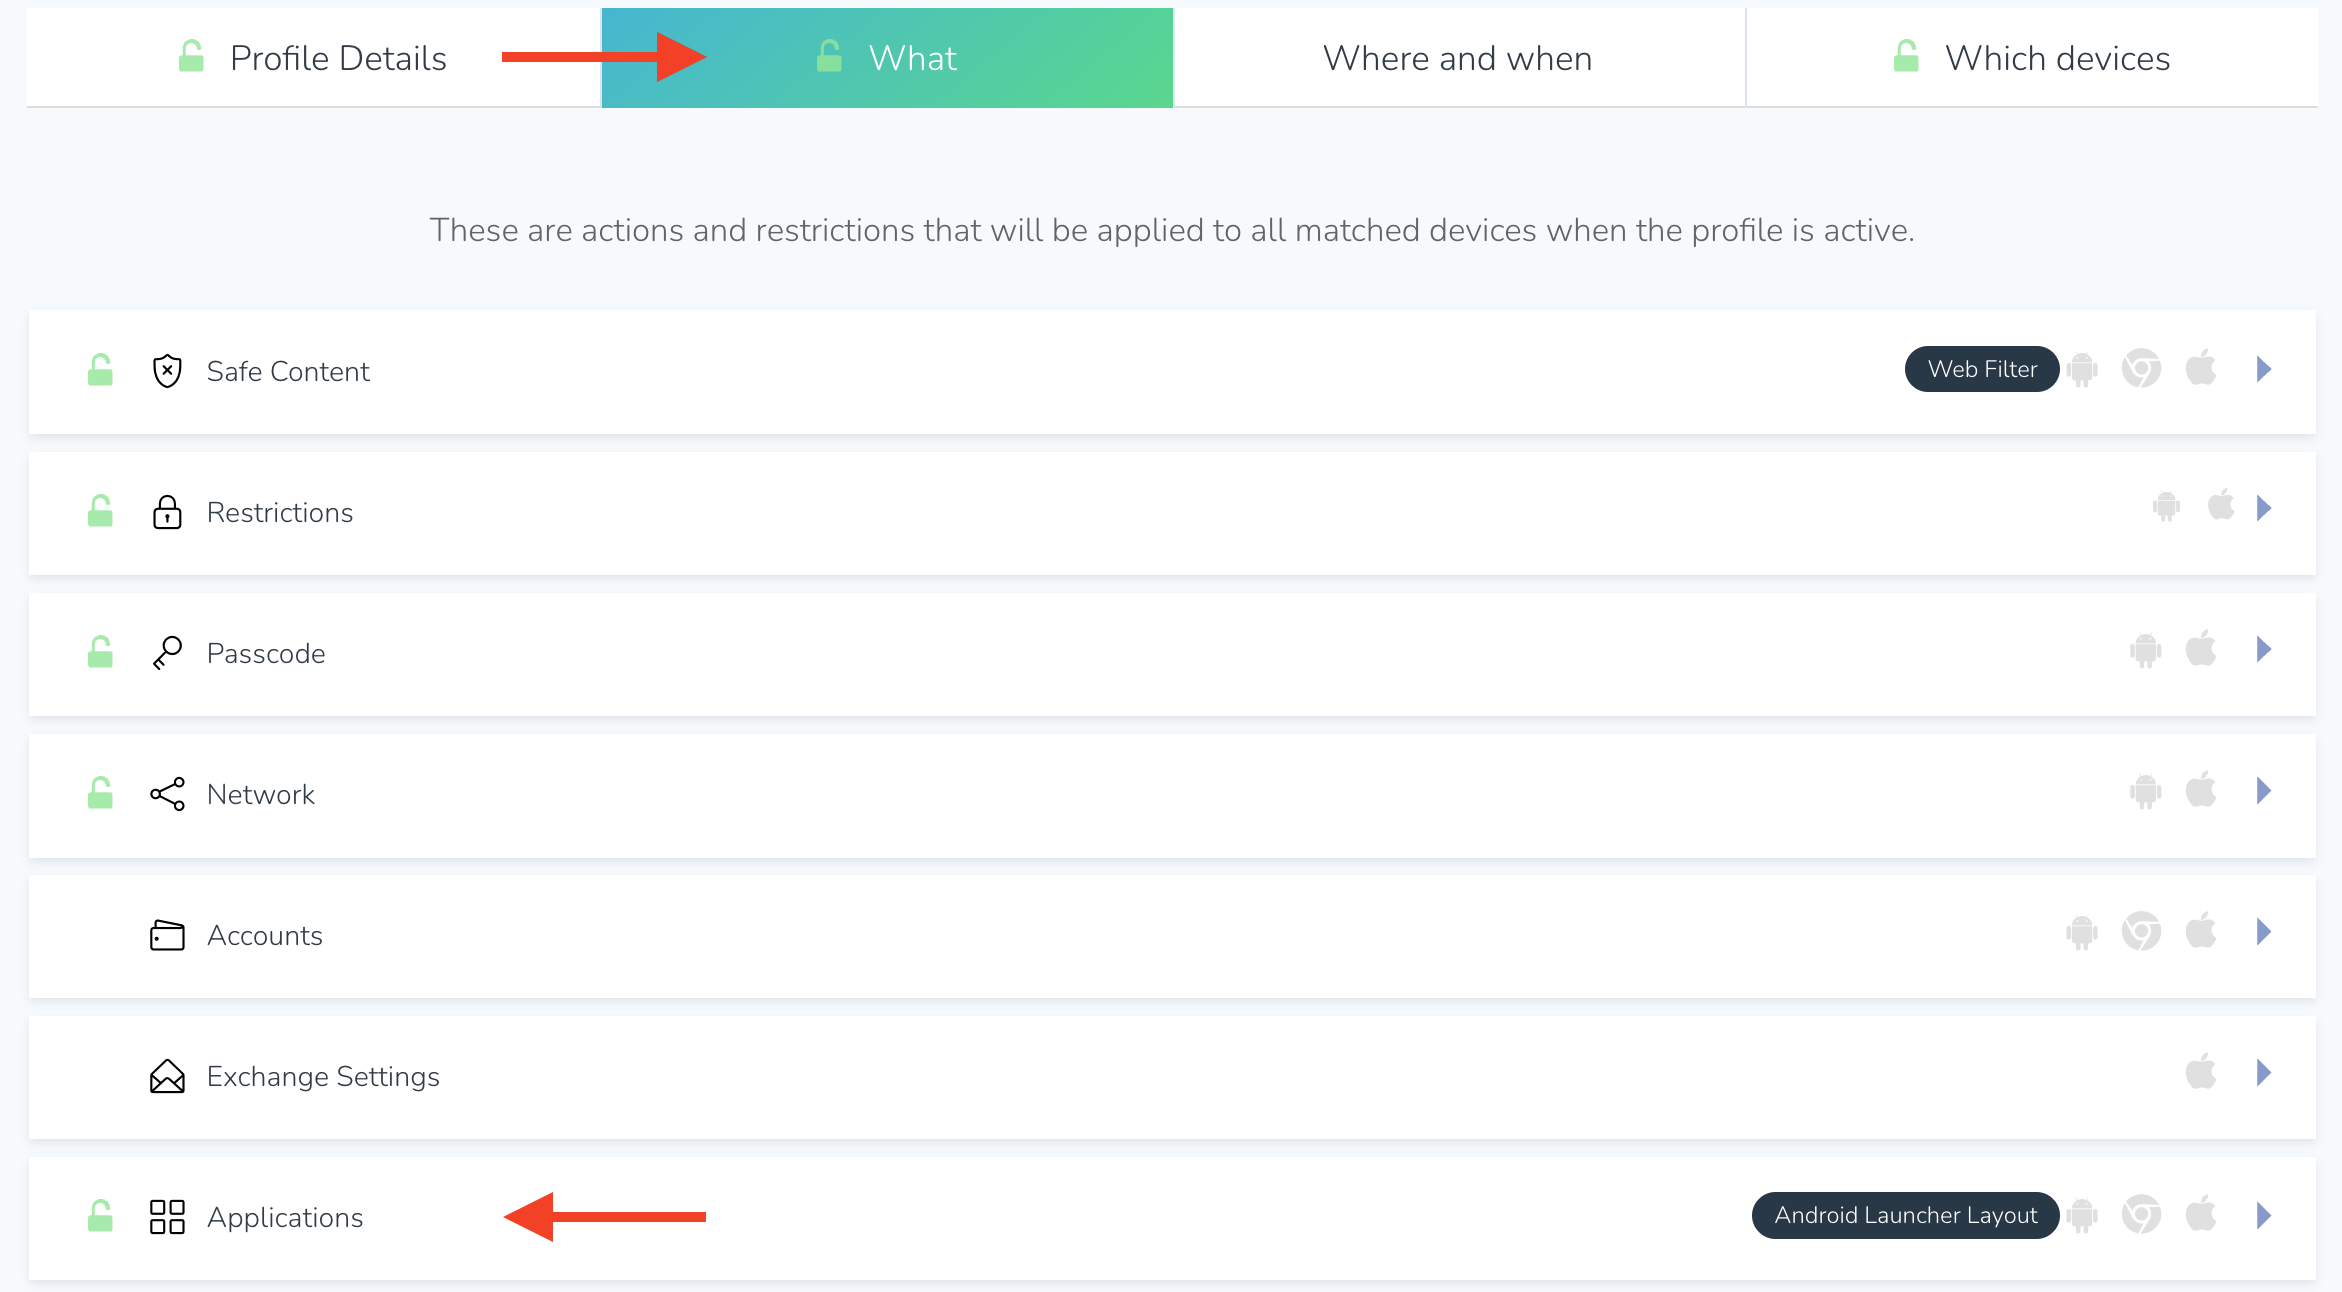Click the Restrictions padlock icon
The width and height of the screenshot is (2342, 1292).
pos(167,512)
